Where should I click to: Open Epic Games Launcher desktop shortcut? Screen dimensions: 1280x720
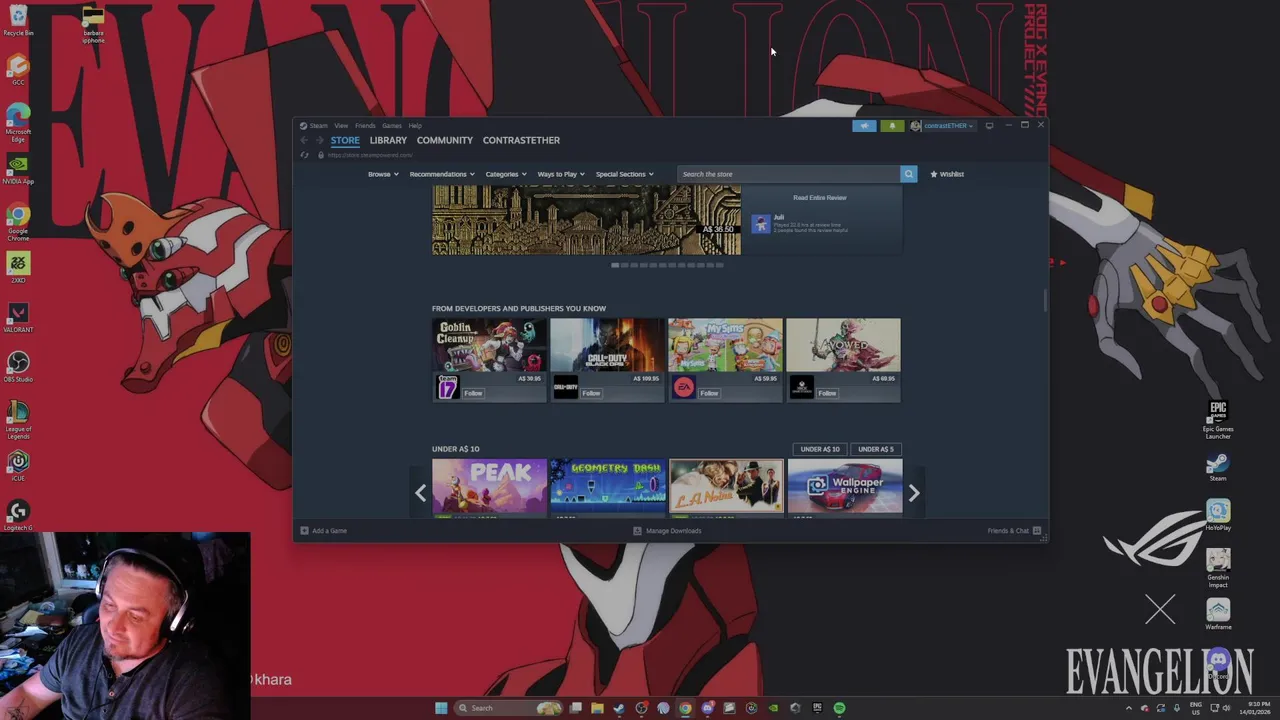point(1218,419)
